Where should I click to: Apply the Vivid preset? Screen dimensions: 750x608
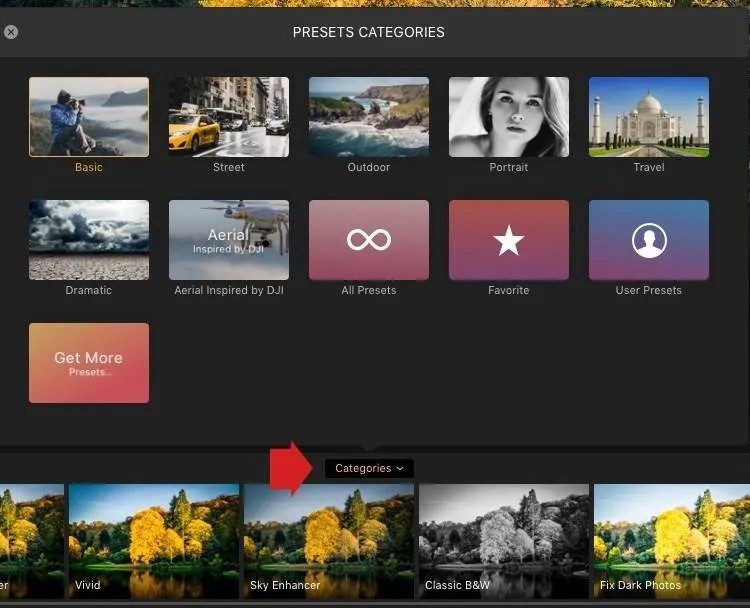click(154, 541)
